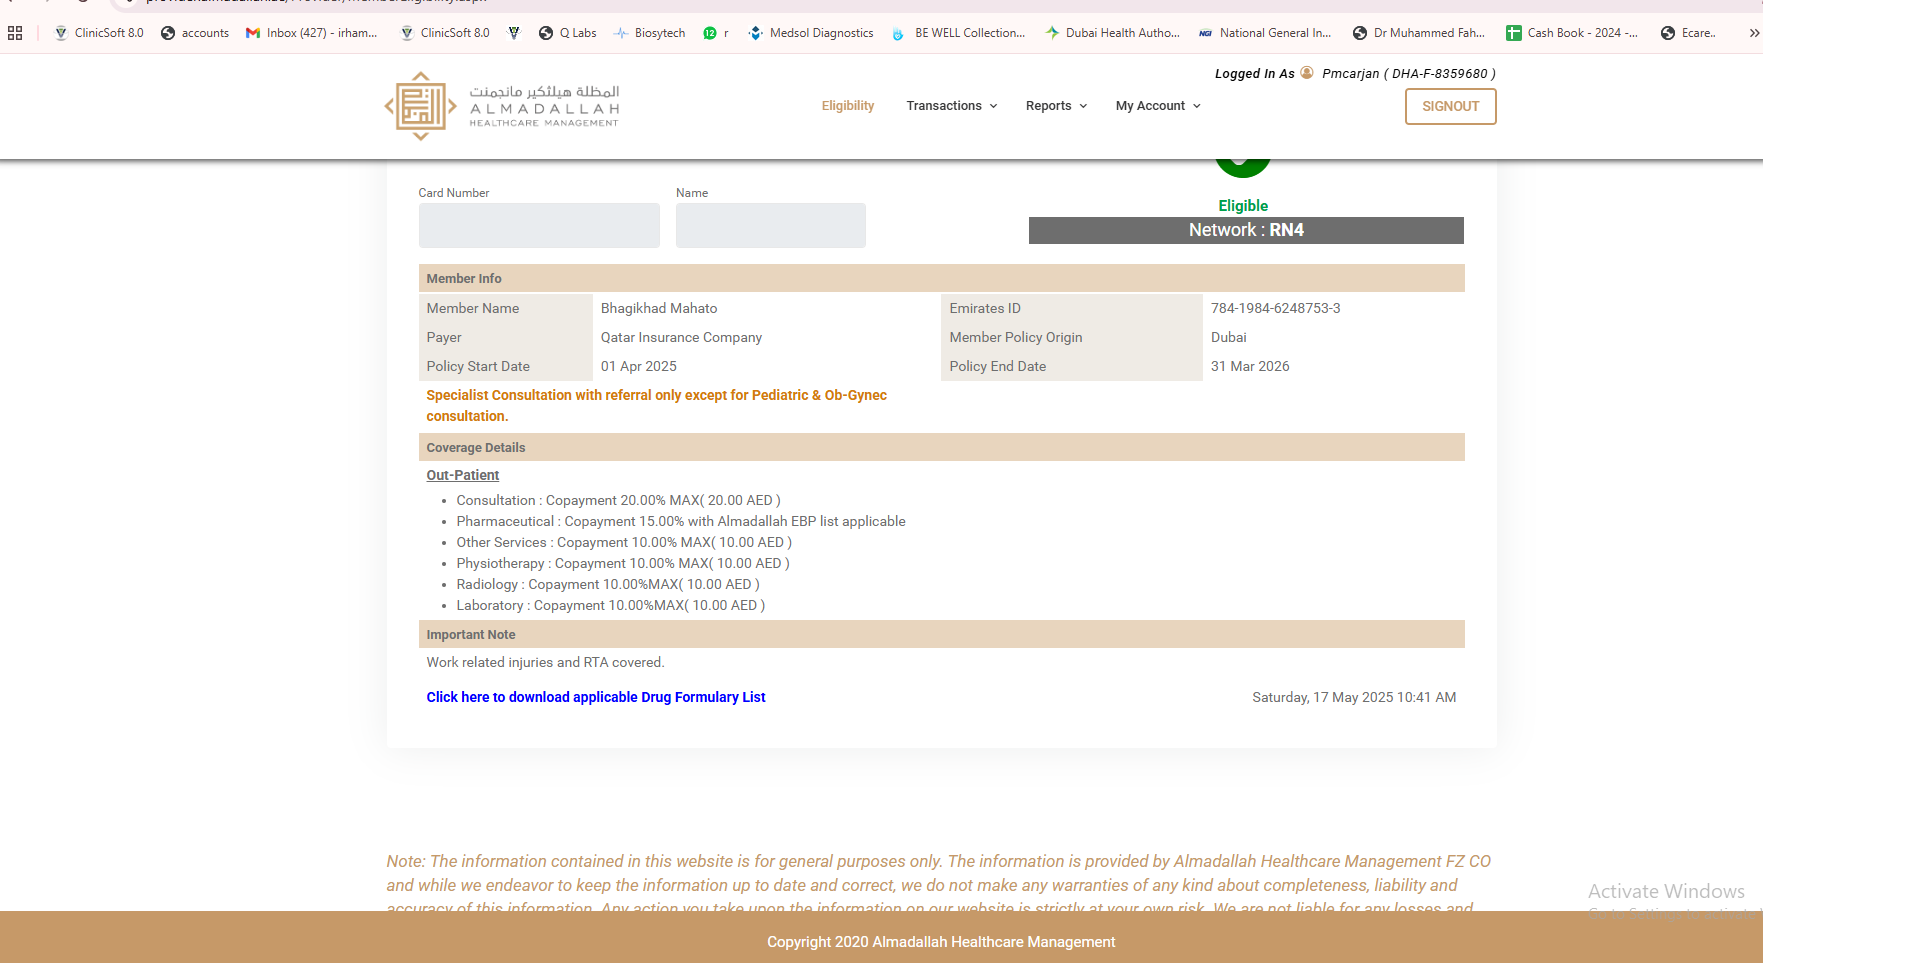Show more bookmarks with the double chevron
This screenshot has height=963, width=1910.
(1754, 33)
